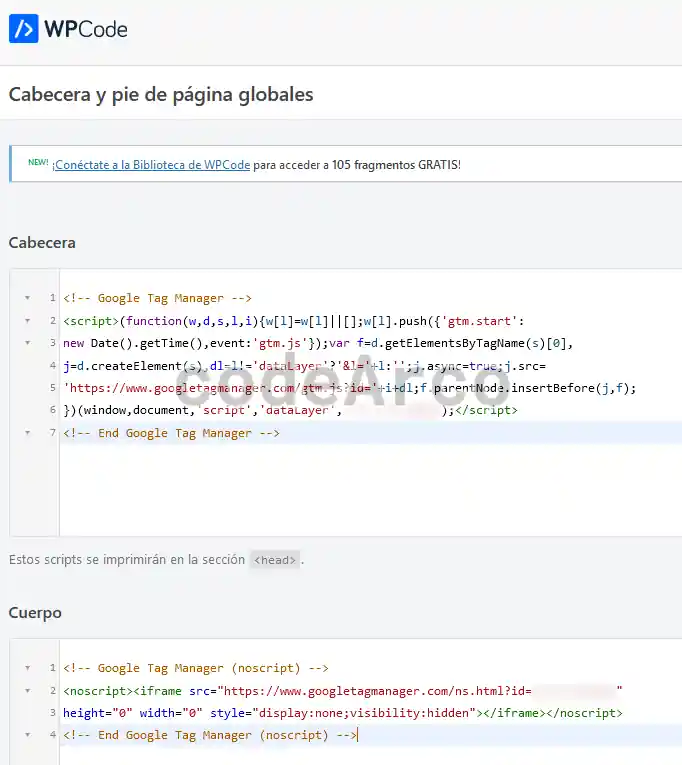This screenshot has height=765, width=682.
Task: Click the 'Cabecera y pie de página globales' heading
Action: tap(161, 95)
